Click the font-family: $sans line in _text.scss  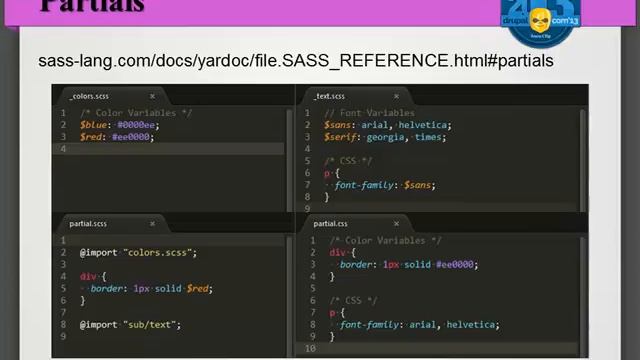(385, 185)
